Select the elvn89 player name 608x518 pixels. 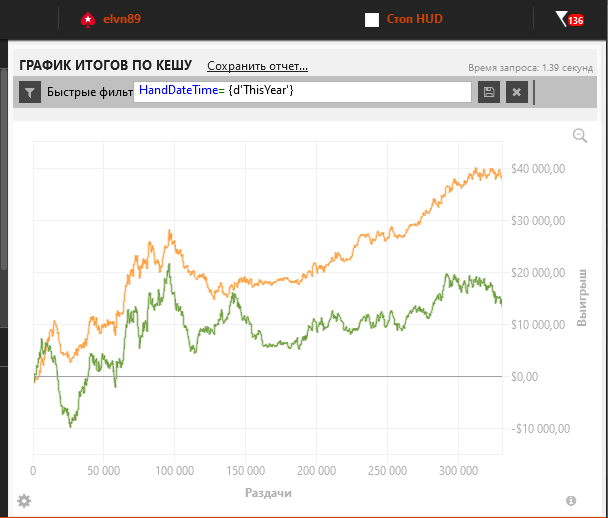(x=122, y=19)
